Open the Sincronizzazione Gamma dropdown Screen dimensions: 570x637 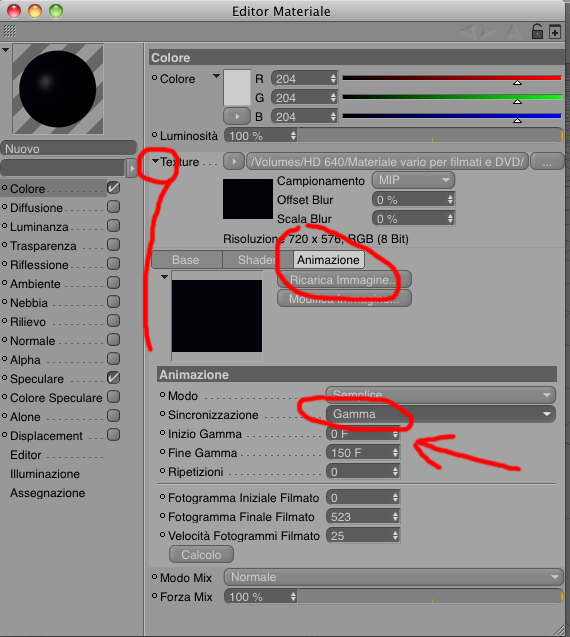click(x=440, y=414)
